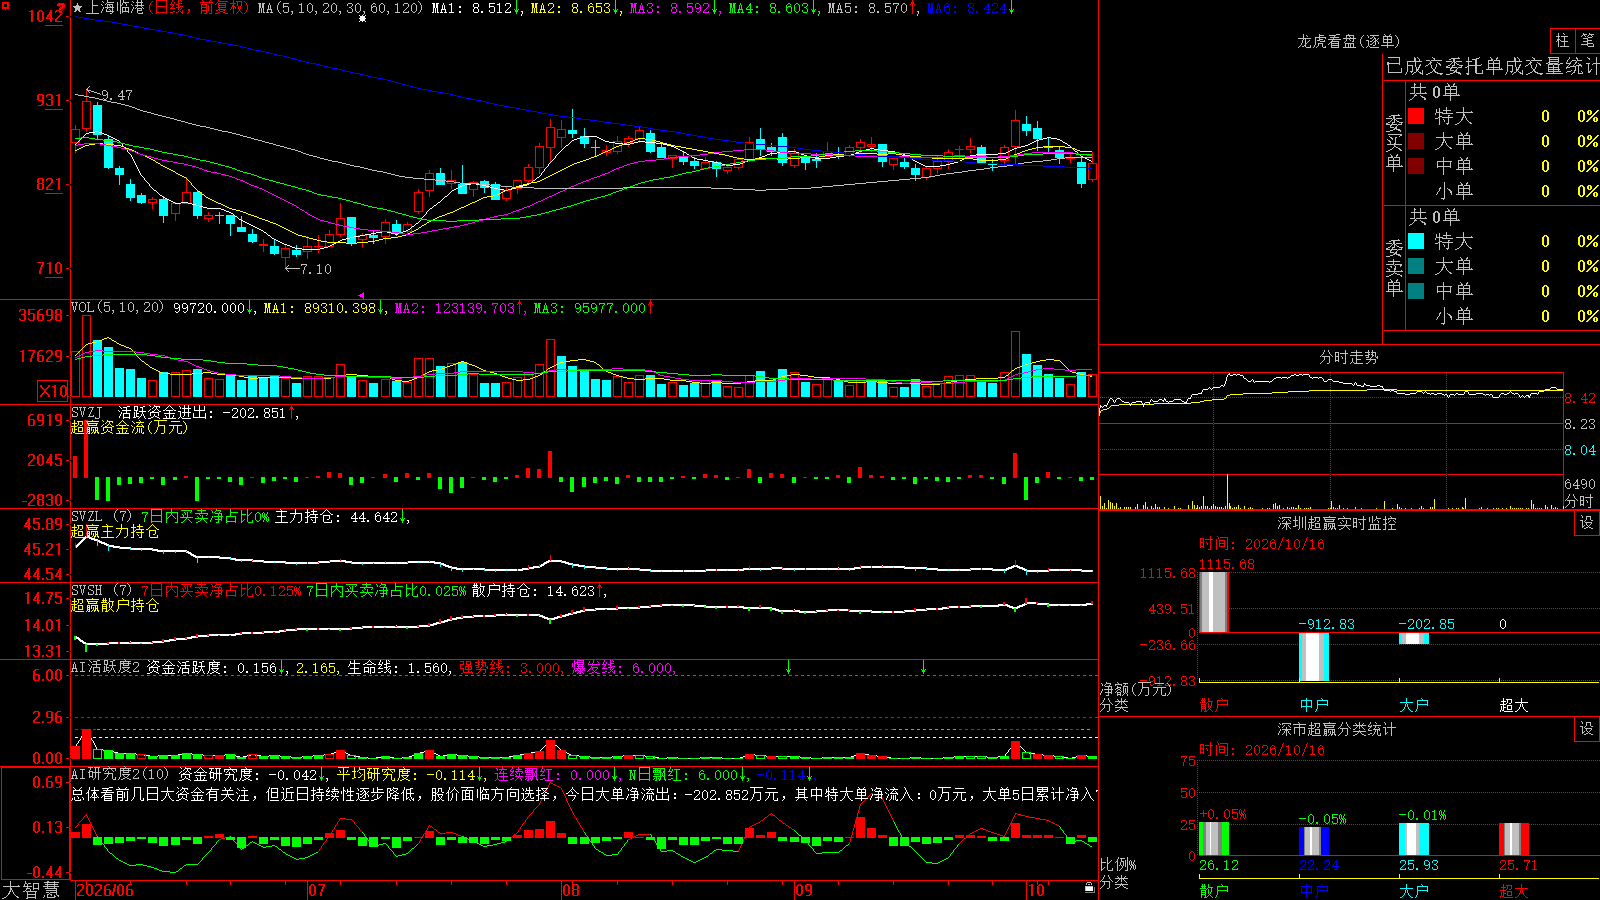The width and height of the screenshot is (1600, 900).
Task: Open 设 settings for 深市超赢分类统计
Action: tap(1587, 729)
